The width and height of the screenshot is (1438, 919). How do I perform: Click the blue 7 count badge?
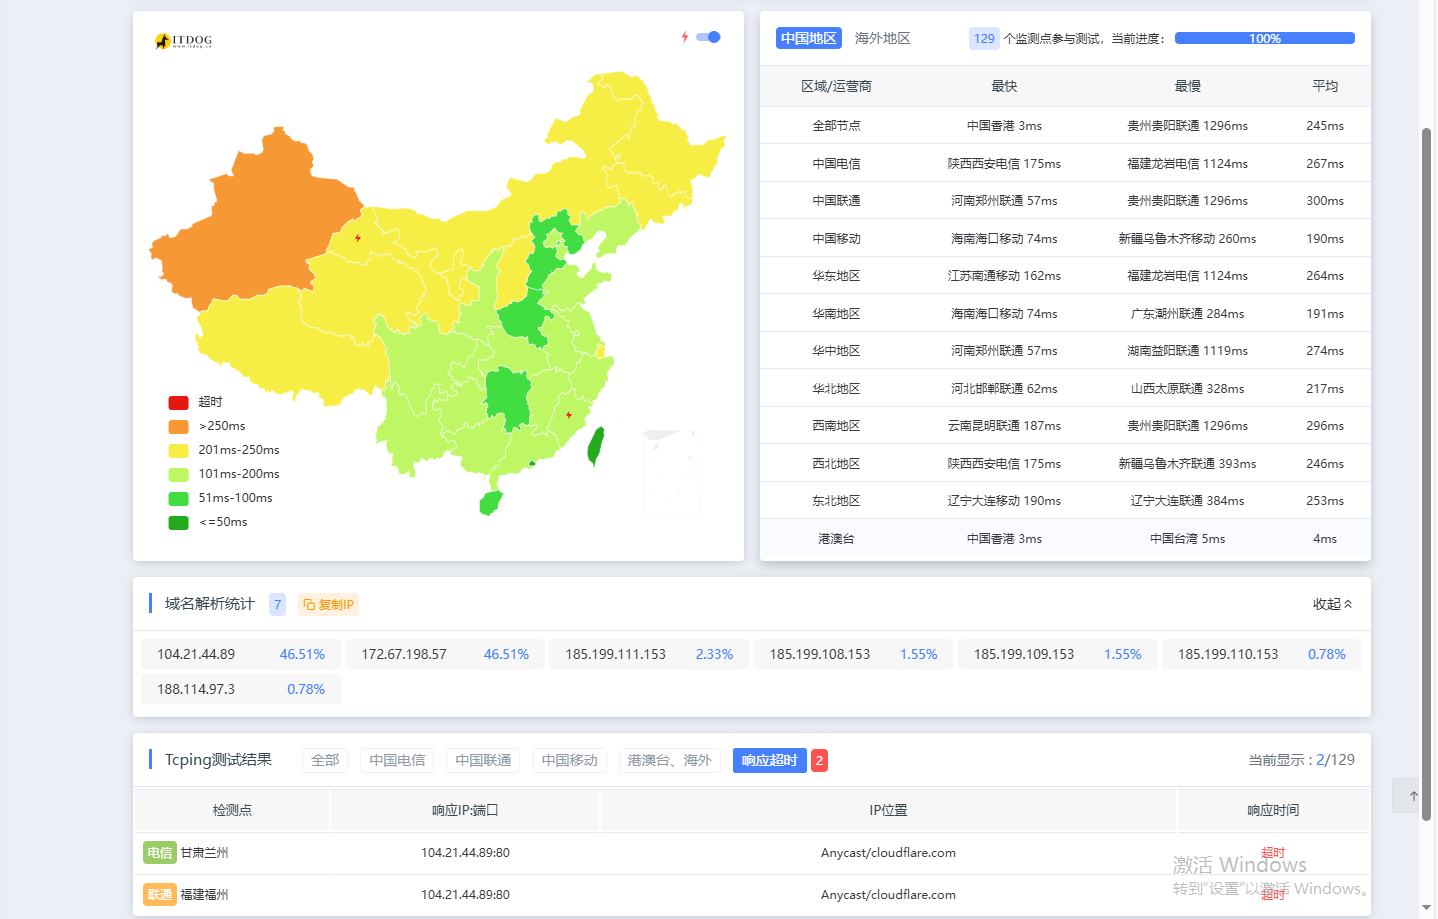(x=277, y=604)
